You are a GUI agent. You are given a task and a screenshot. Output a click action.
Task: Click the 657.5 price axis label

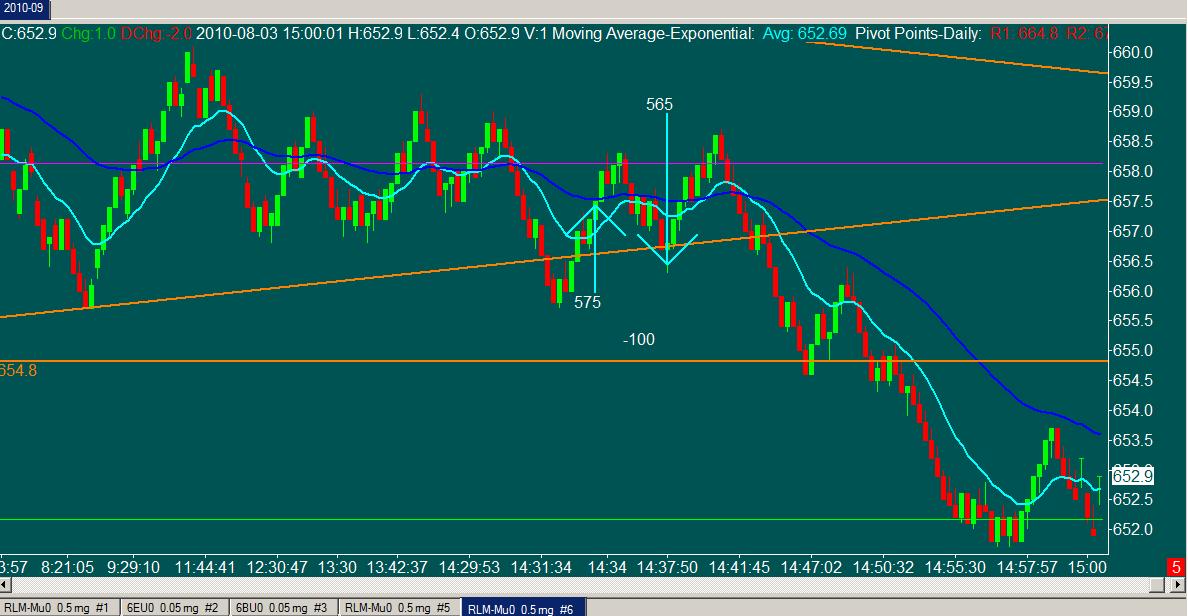[x=1132, y=202]
